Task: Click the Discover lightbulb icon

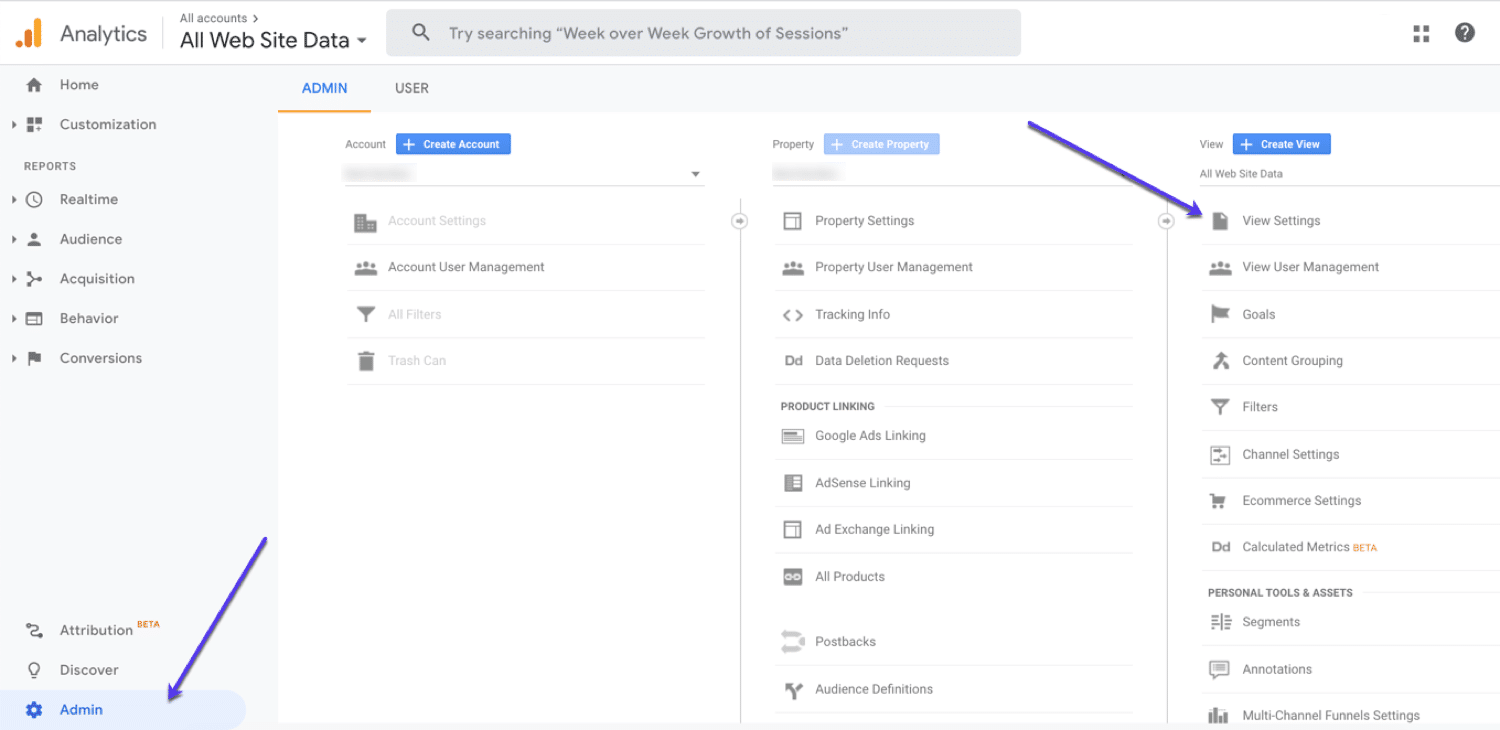Action: coord(34,669)
